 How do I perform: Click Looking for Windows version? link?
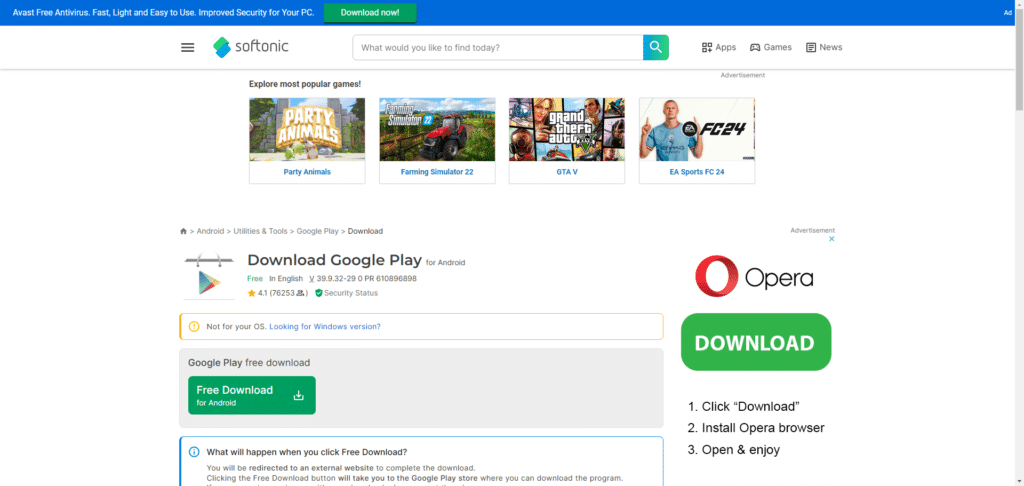[x=325, y=327]
